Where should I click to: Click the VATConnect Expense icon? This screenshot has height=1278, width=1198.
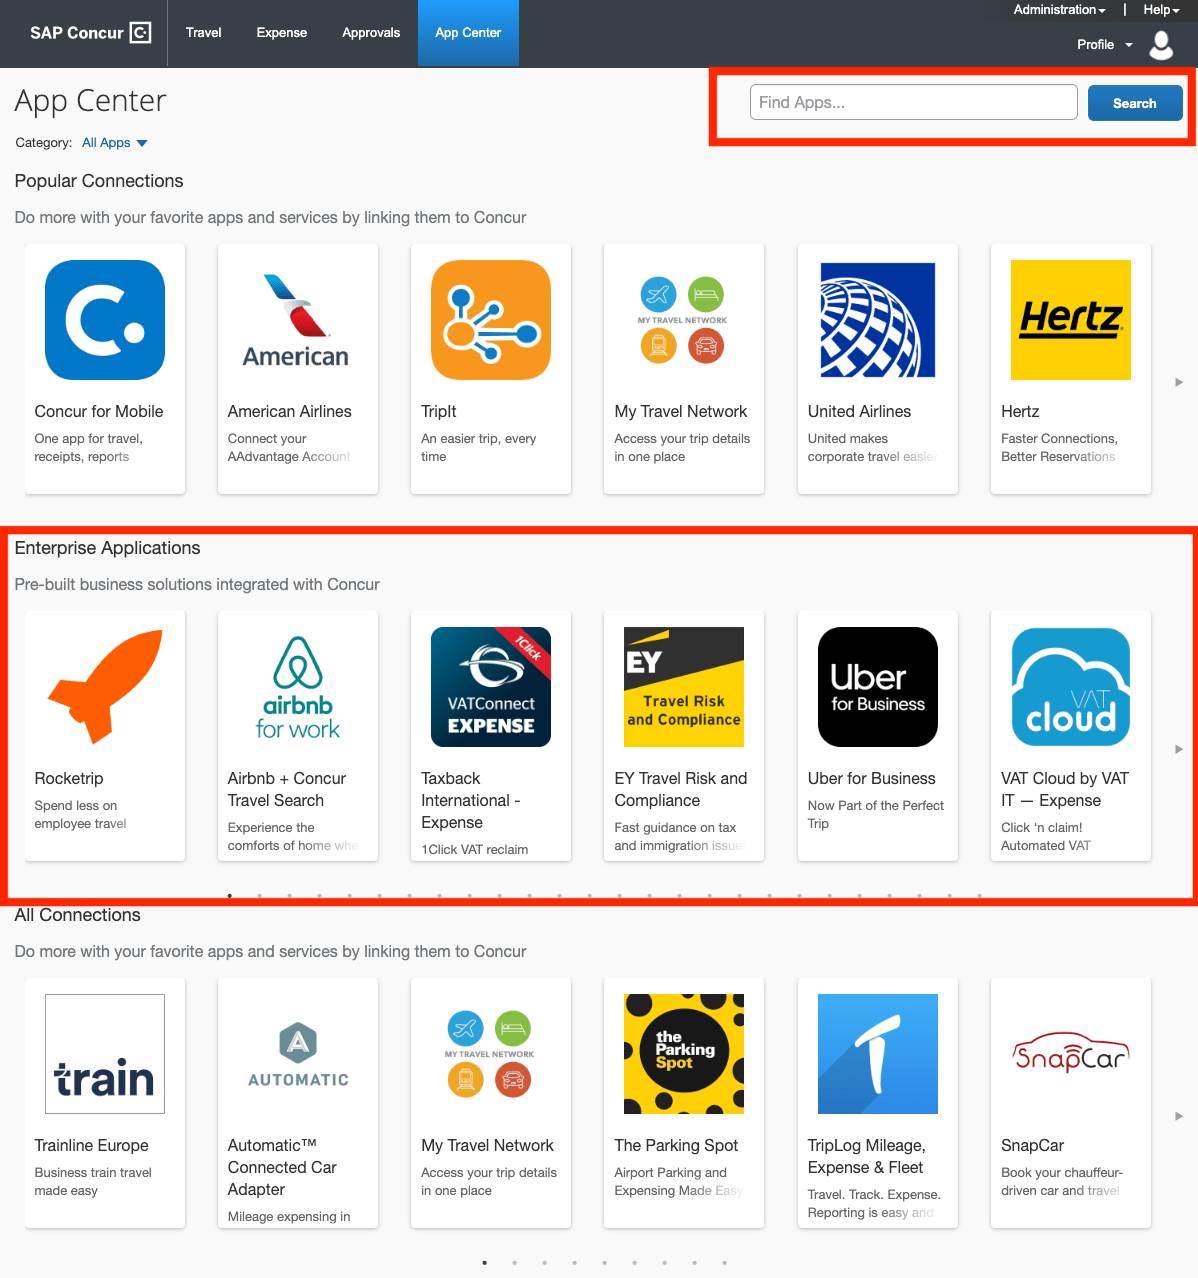[491, 687]
